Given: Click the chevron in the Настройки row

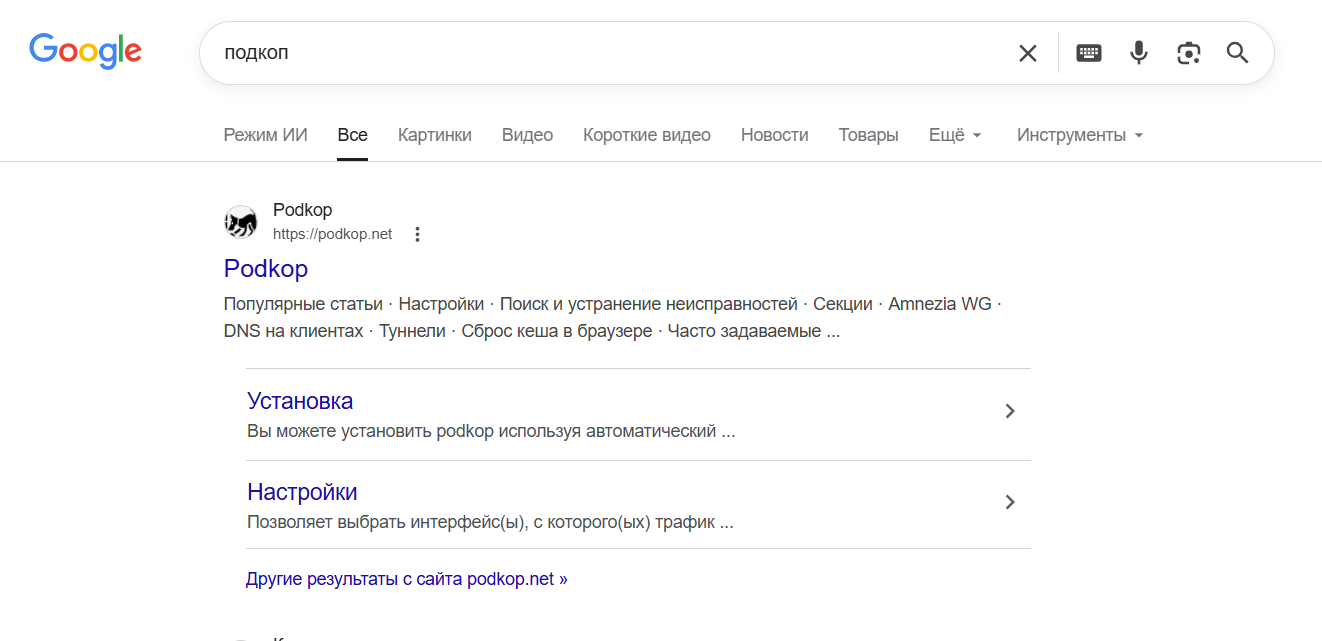Looking at the screenshot, I should [x=1010, y=502].
